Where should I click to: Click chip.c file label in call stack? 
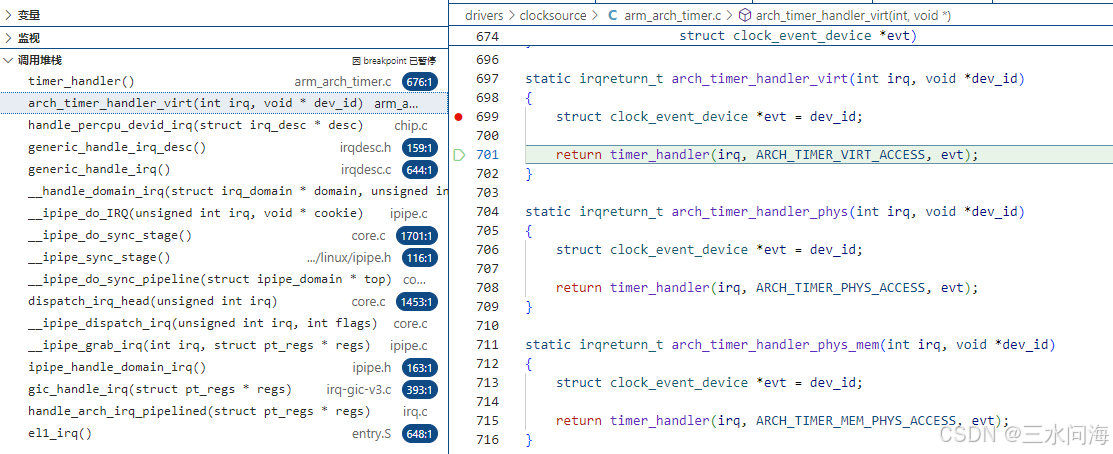(x=410, y=126)
